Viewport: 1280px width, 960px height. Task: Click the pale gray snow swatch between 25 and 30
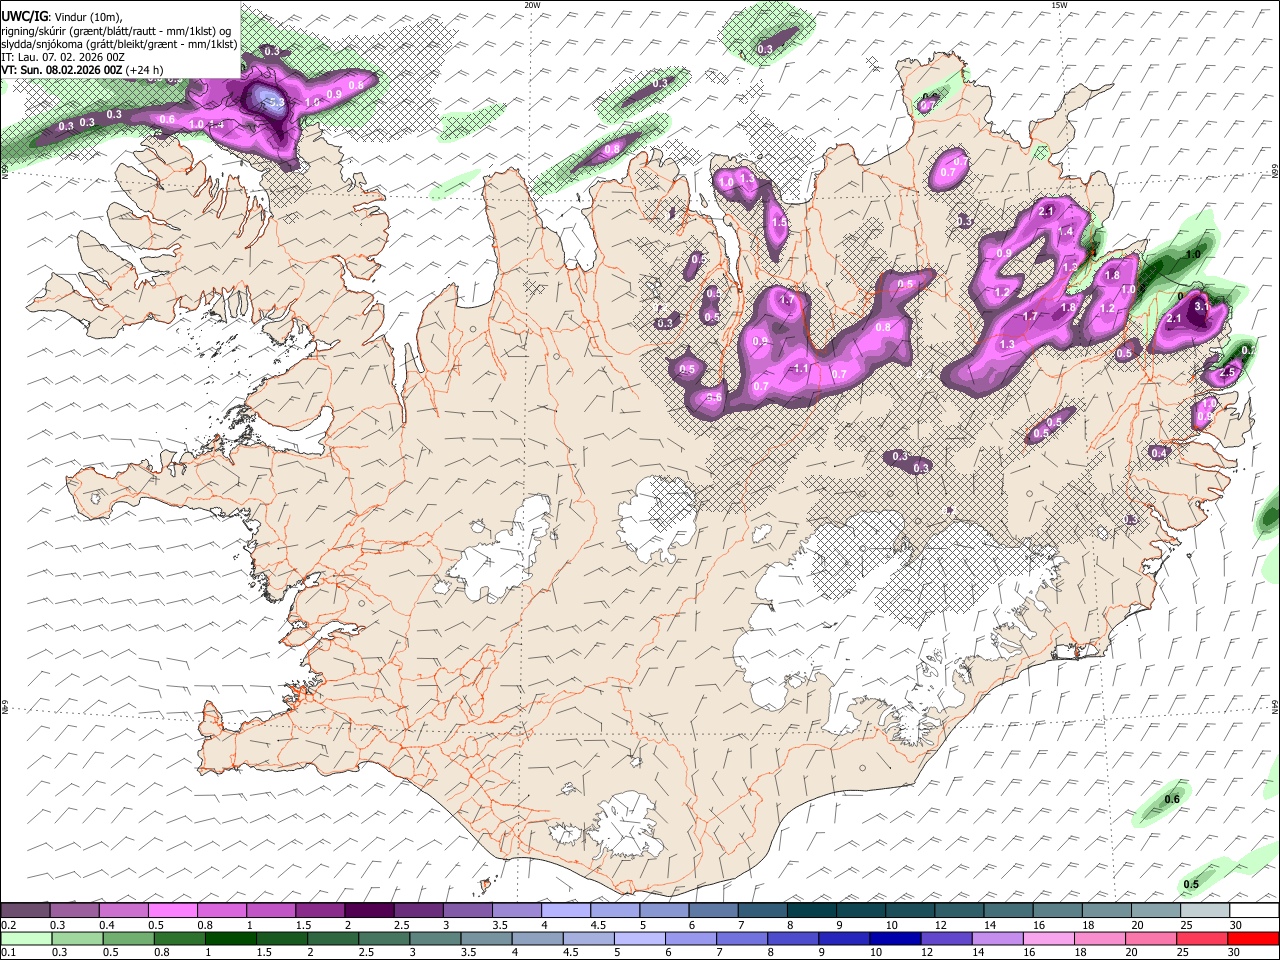pyautogui.click(x=1204, y=910)
